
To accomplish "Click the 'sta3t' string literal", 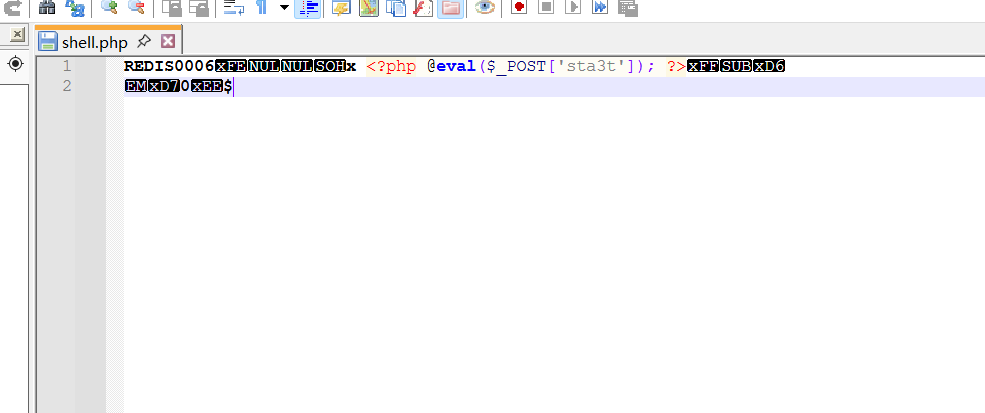I will 591,67.
